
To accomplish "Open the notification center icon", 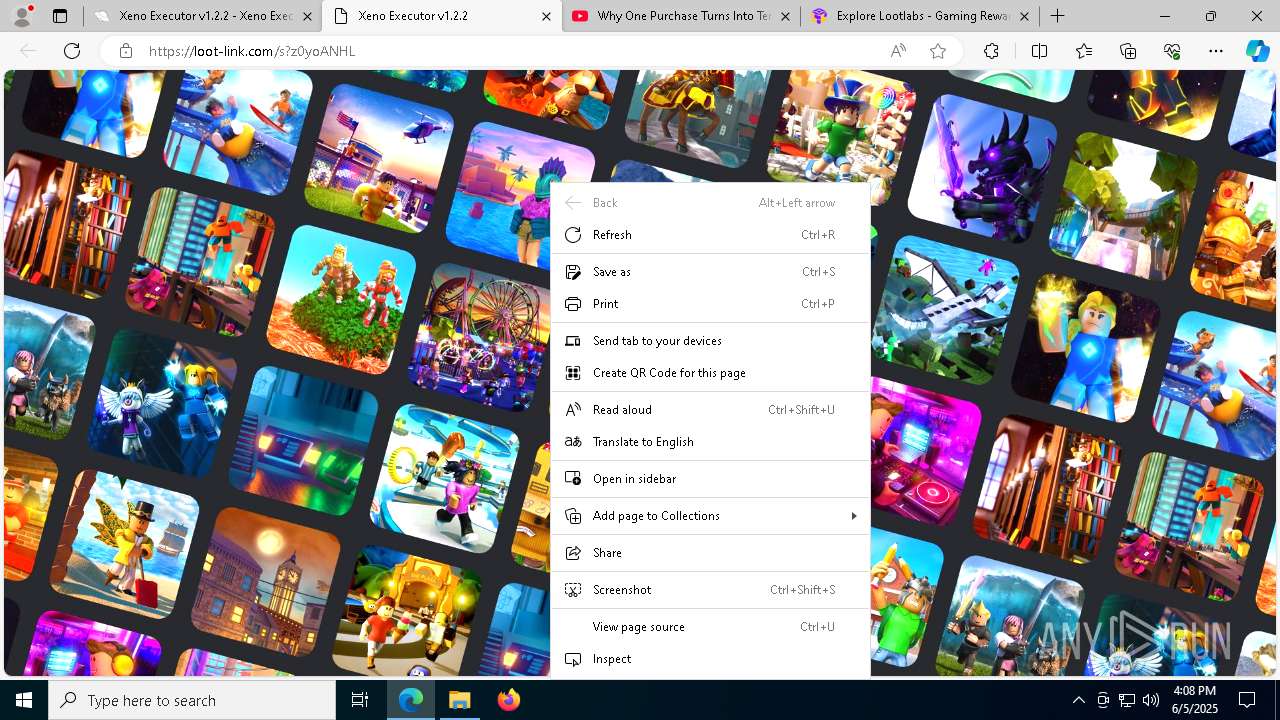I will [1247, 700].
